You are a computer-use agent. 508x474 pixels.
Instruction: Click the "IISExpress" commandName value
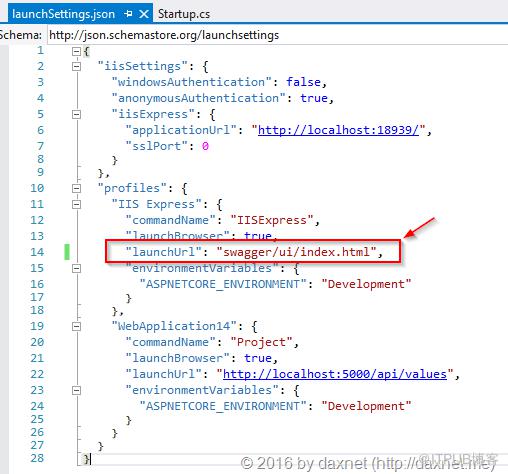coord(272,220)
